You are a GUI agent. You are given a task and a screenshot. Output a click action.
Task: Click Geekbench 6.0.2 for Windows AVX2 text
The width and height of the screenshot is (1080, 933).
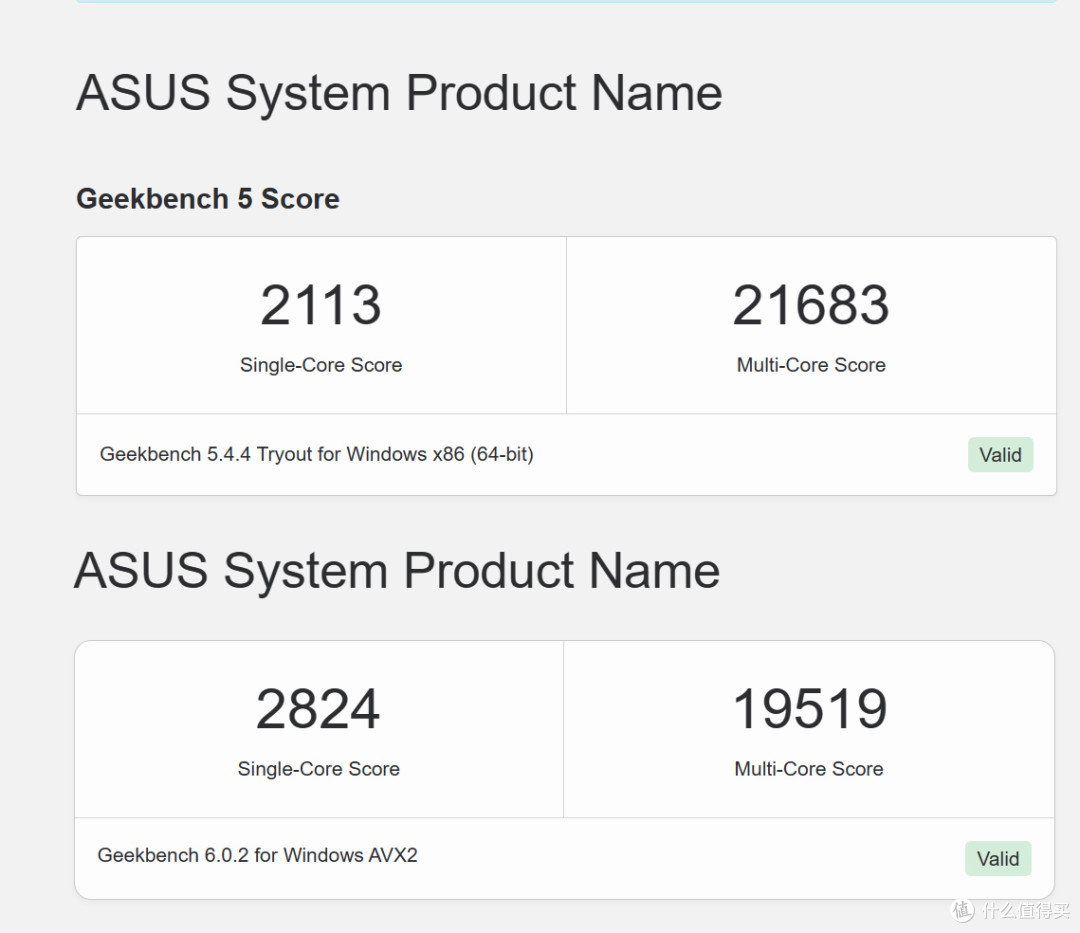[x=258, y=855]
